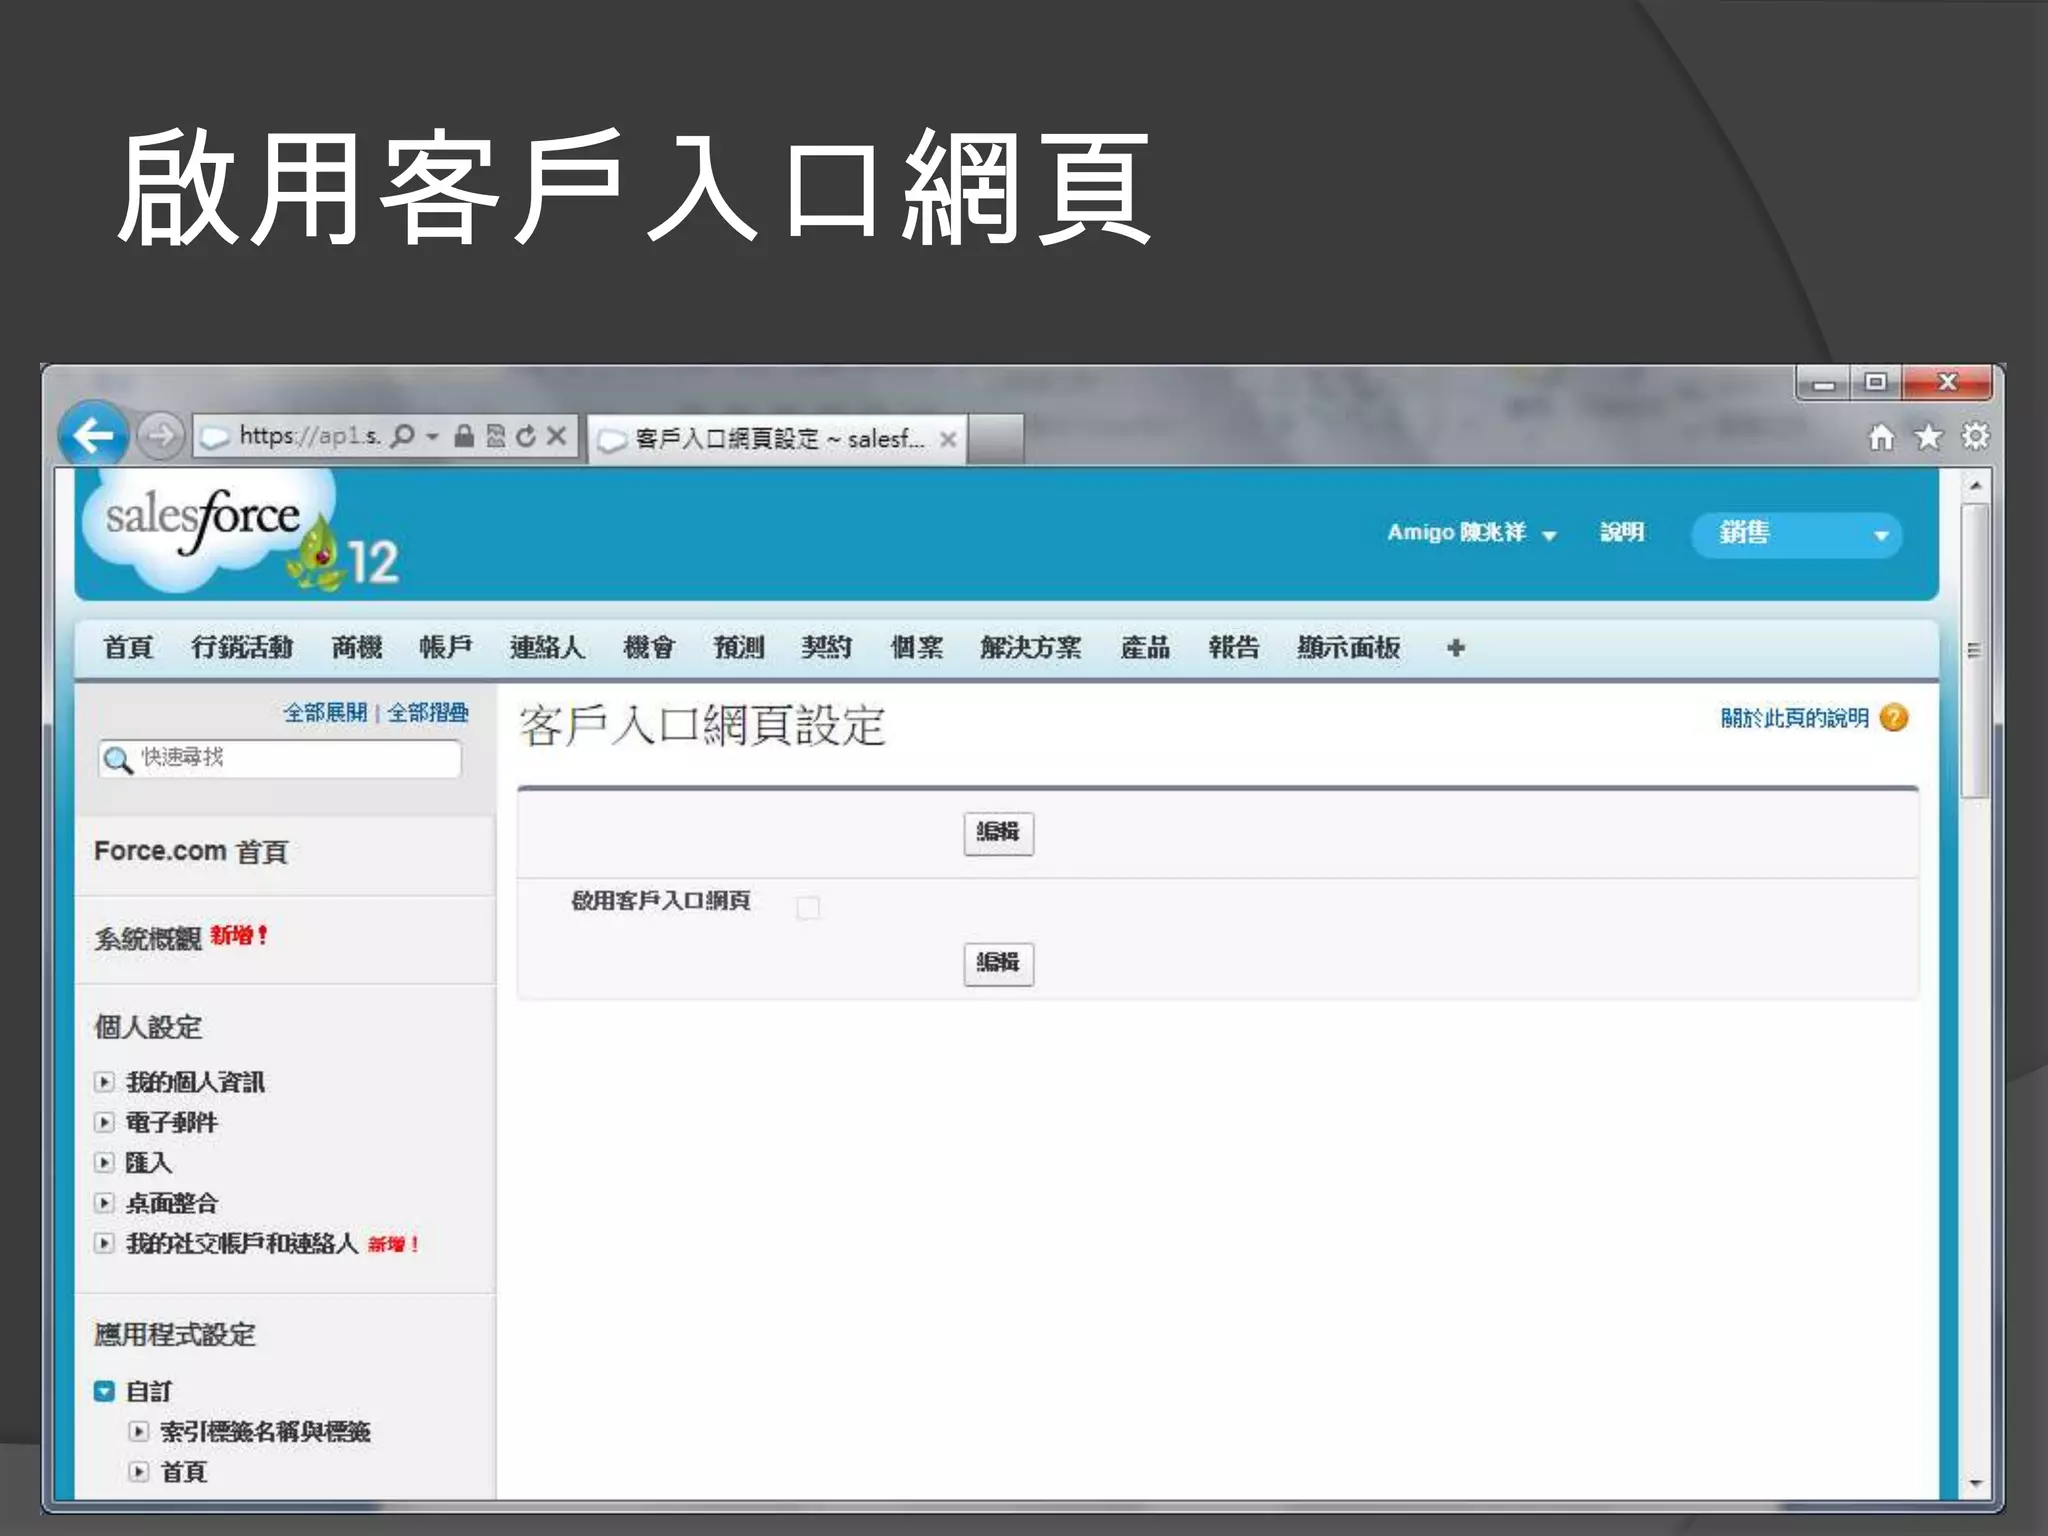Click the plus icon for all tabs

click(x=1456, y=648)
